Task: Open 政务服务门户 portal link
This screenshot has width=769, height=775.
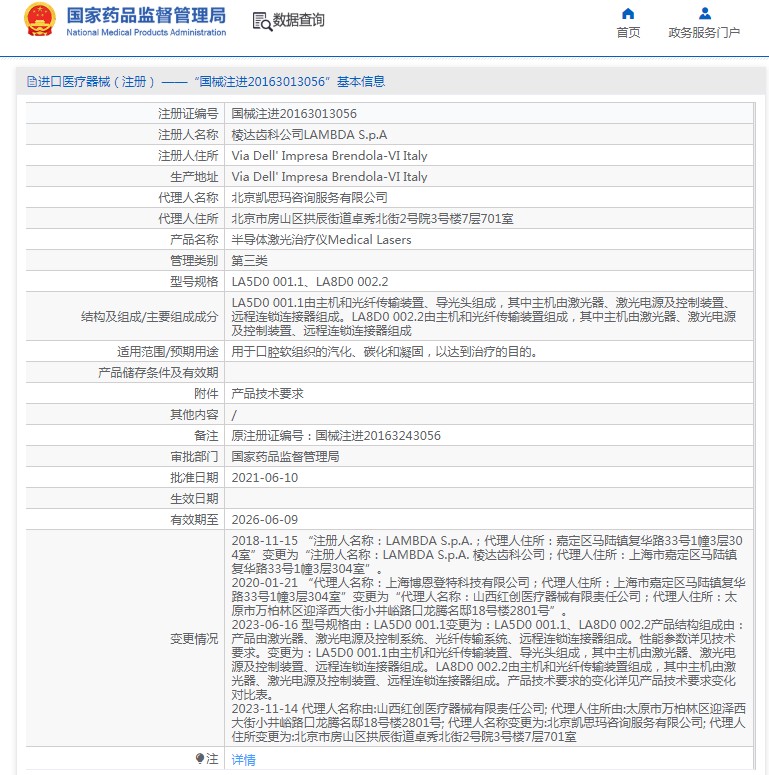Action: pyautogui.click(x=704, y=33)
